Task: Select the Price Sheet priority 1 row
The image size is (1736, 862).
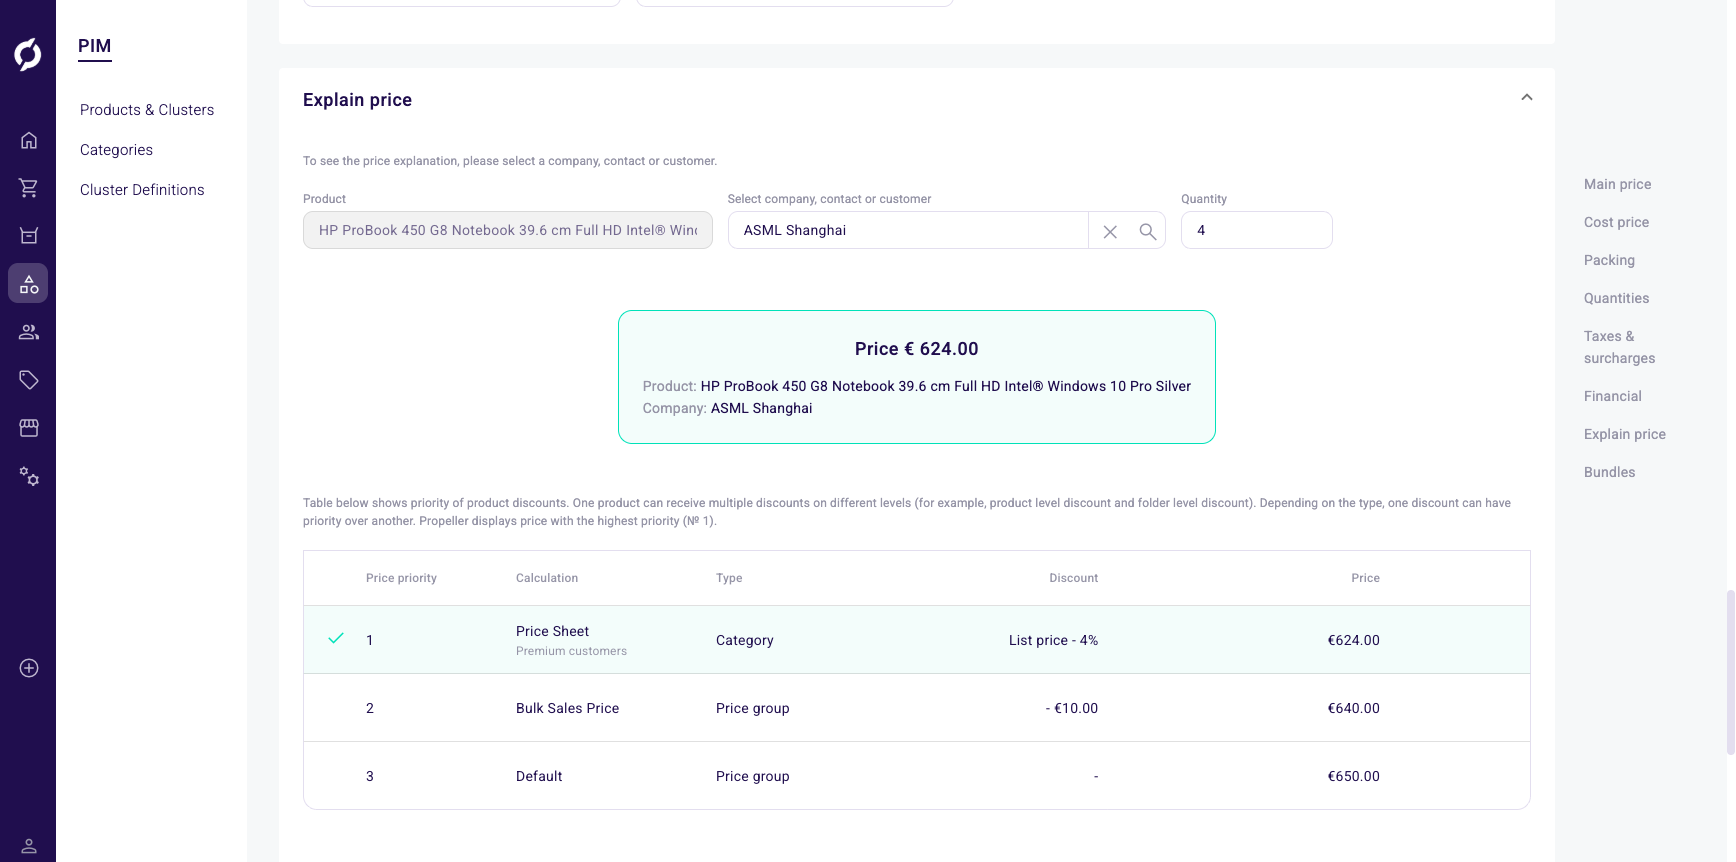Action: [916, 640]
